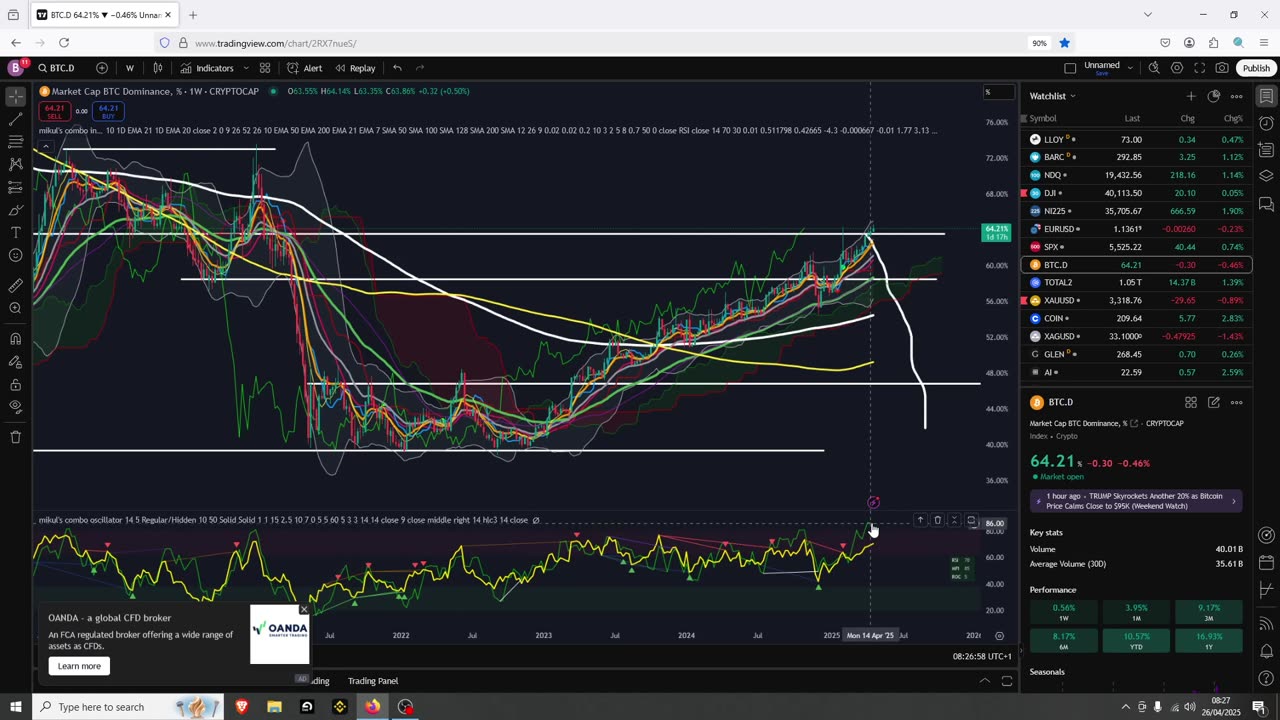Activate the zoom in tool
The image size is (1280, 720).
click(x=16, y=308)
